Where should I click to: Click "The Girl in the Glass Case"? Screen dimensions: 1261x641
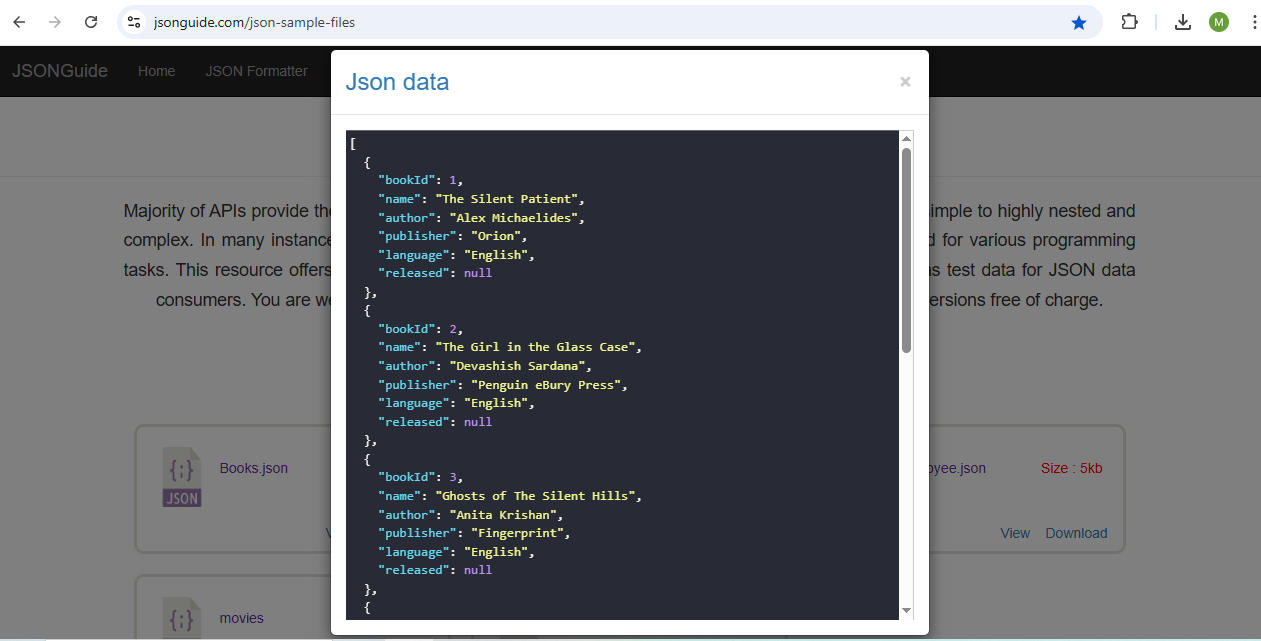[538, 347]
